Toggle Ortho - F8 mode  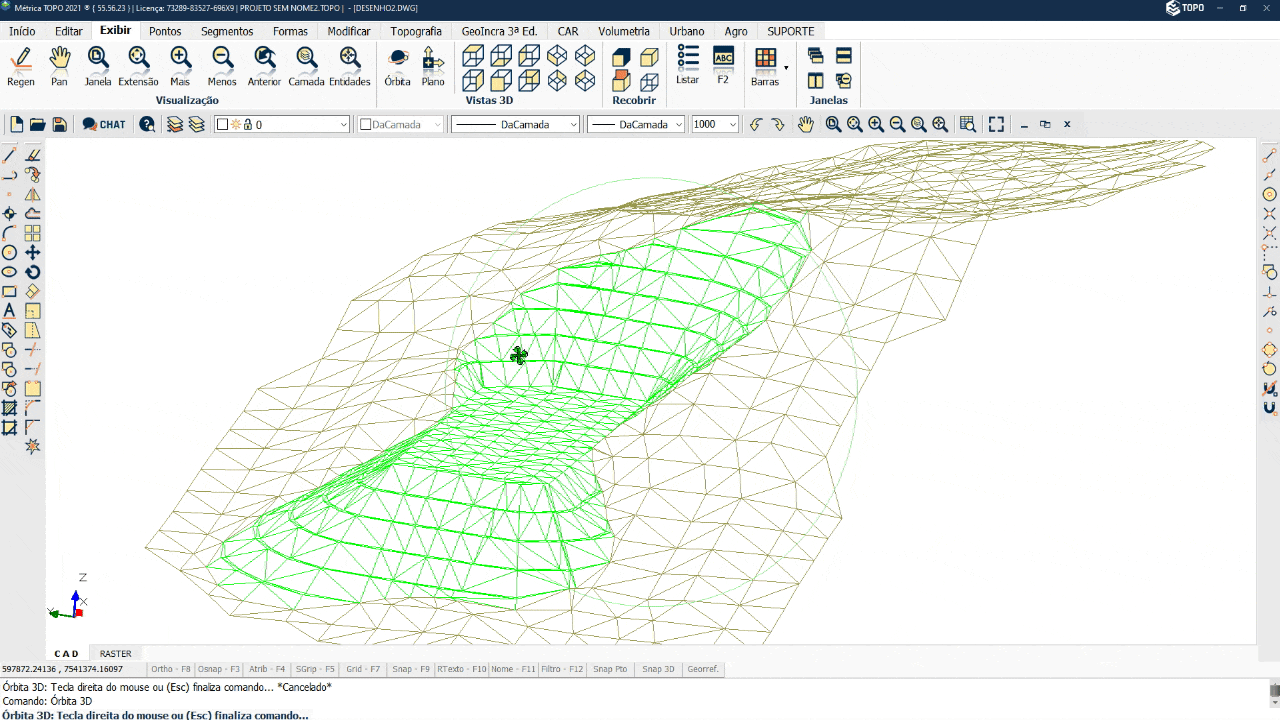click(x=170, y=669)
